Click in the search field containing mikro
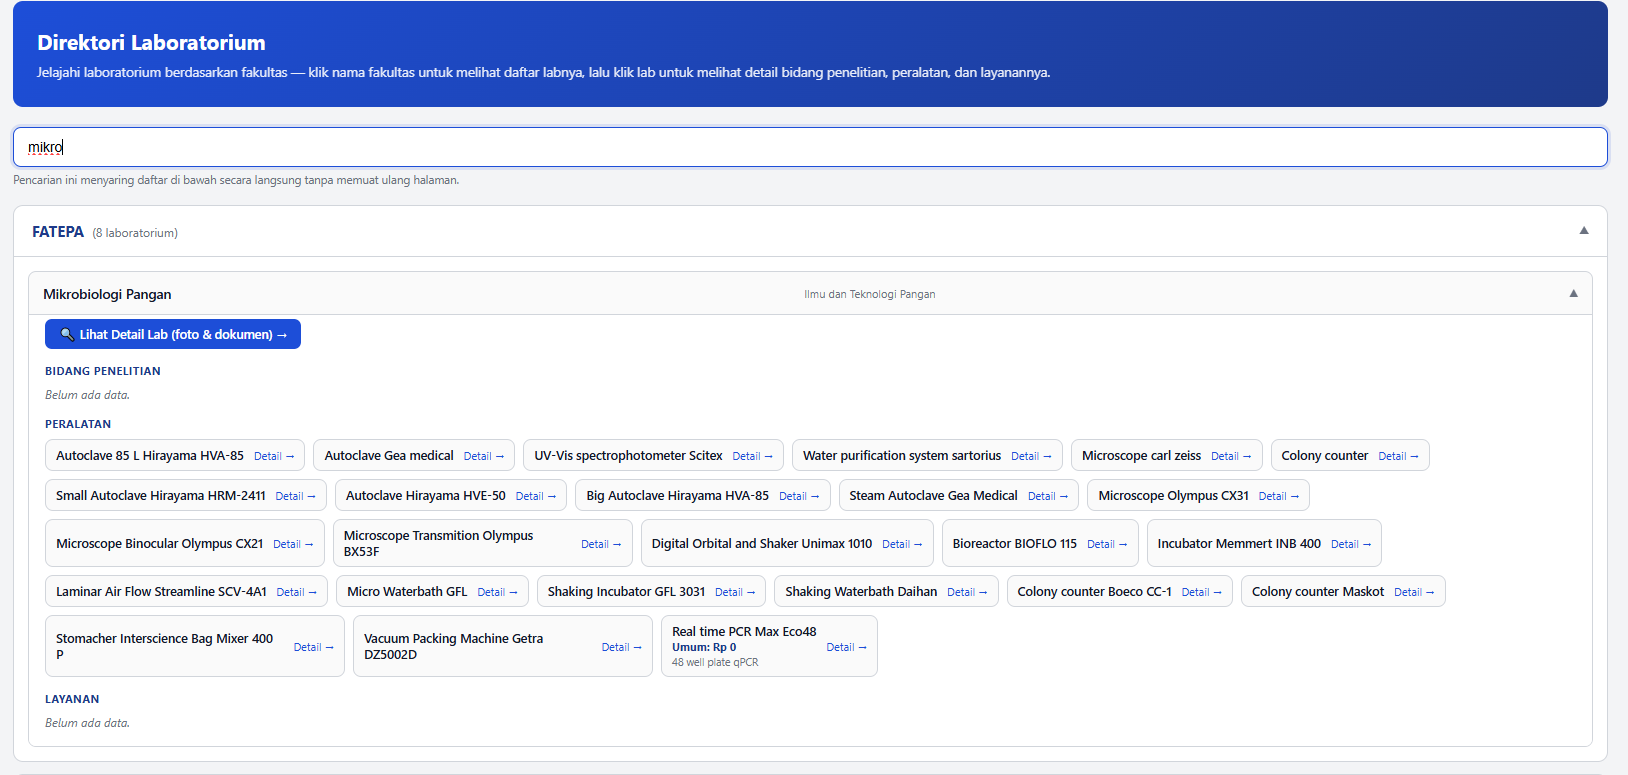This screenshot has width=1628, height=775. click(810, 147)
